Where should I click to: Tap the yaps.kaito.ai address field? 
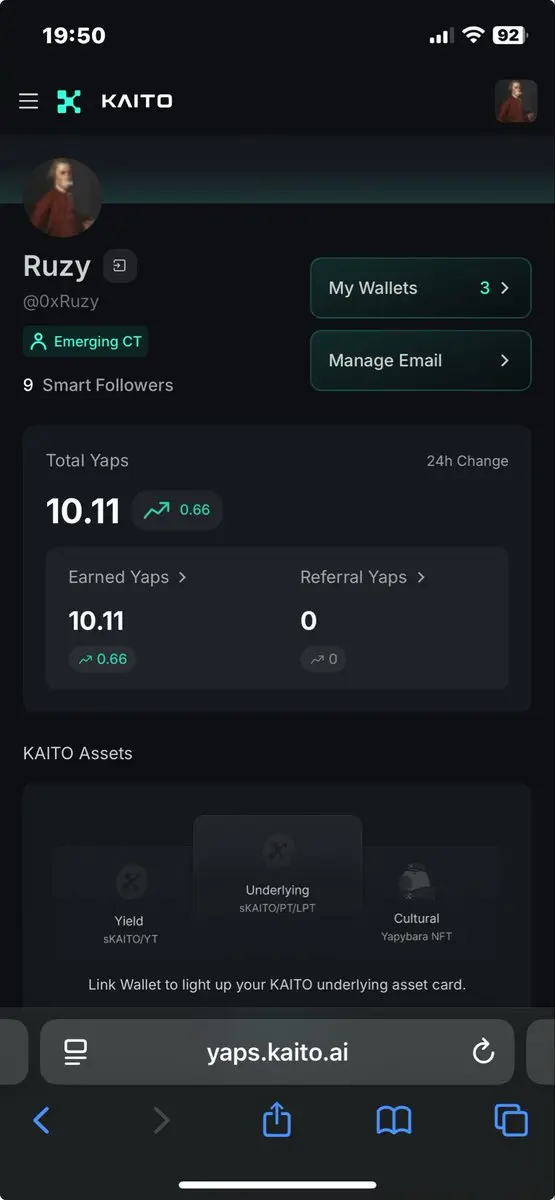point(277,1052)
